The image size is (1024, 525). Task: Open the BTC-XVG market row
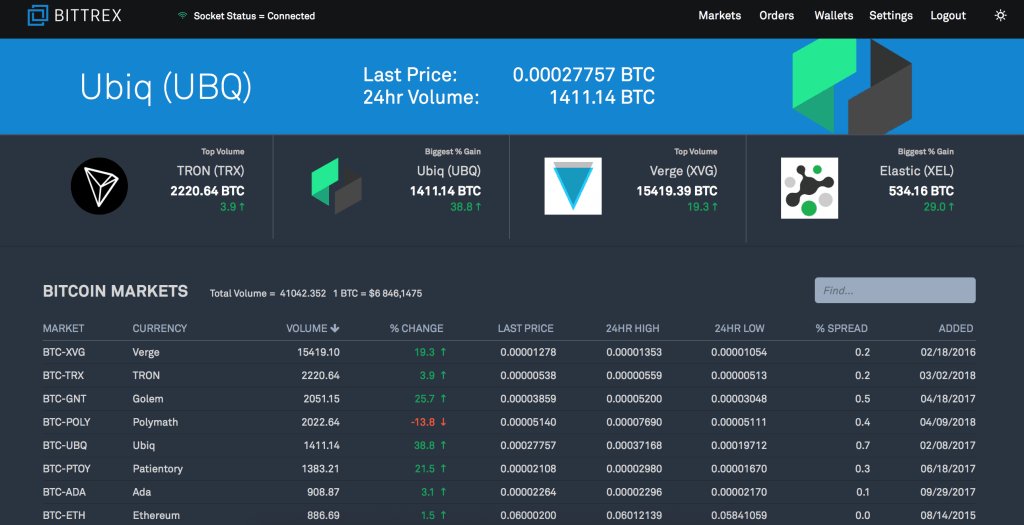click(509, 352)
